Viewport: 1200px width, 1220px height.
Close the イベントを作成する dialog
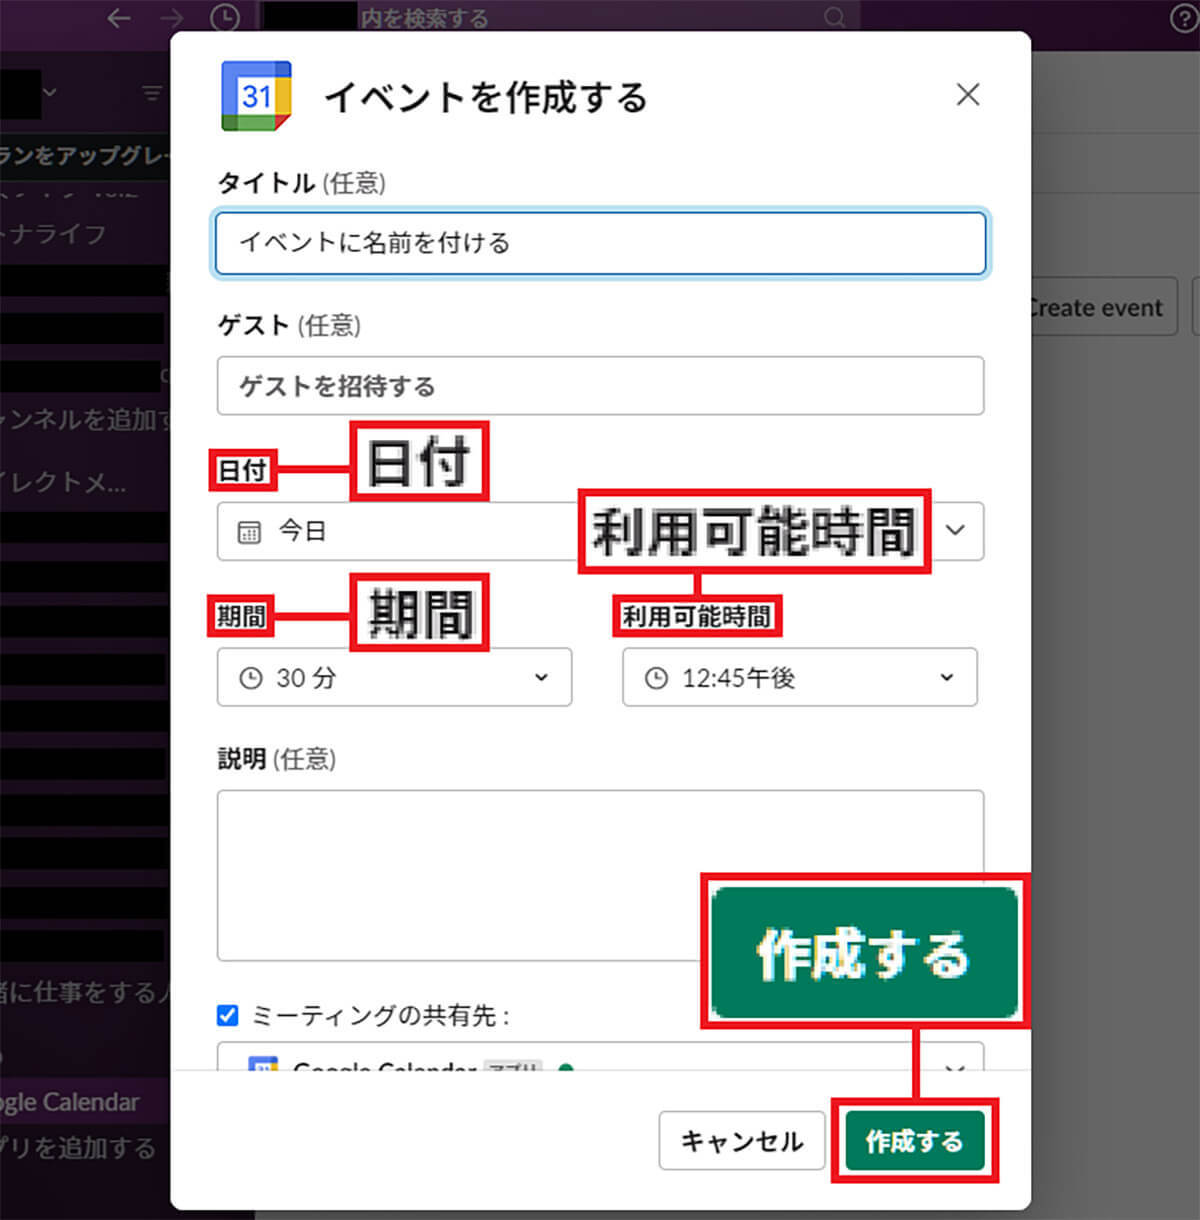point(967,95)
